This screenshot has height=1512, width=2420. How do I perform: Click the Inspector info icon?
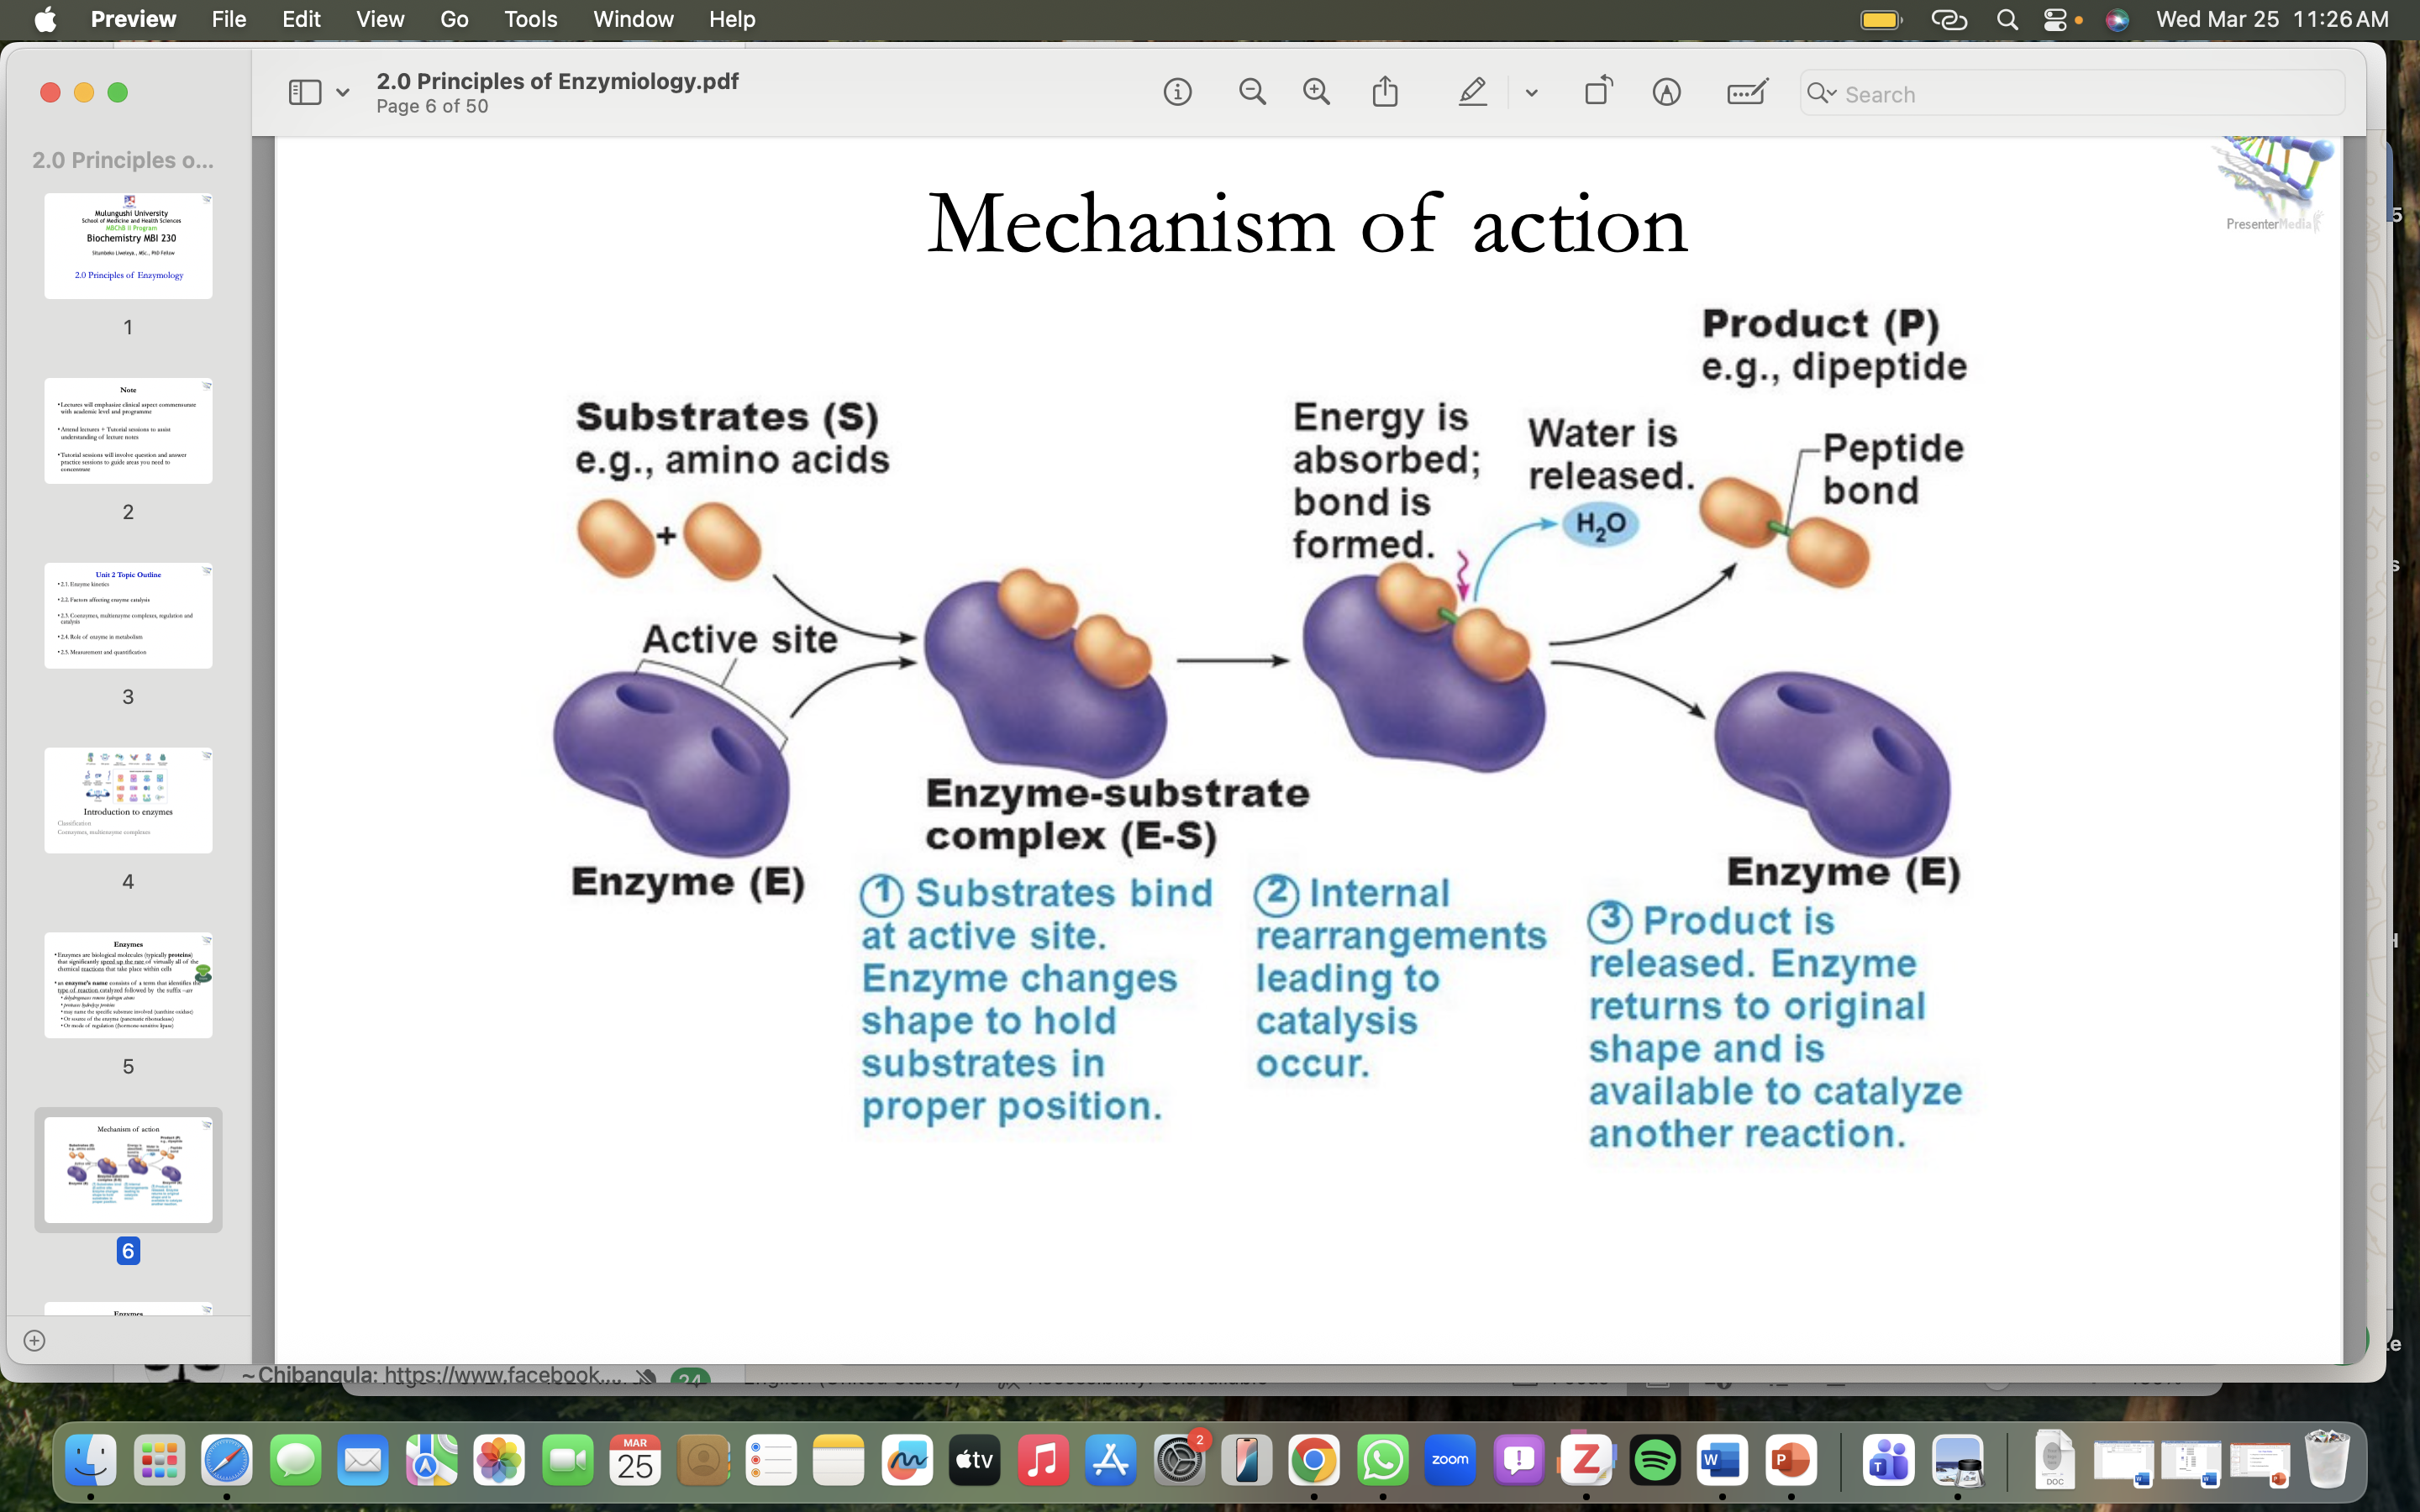pyautogui.click(x=1177, y=93)
